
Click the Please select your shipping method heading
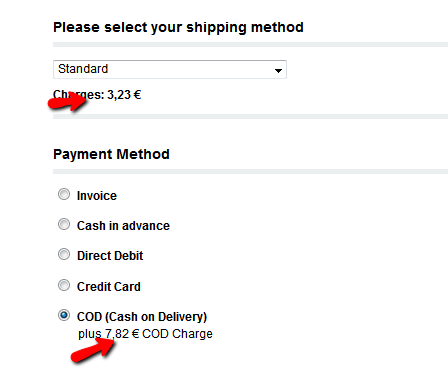click(x=178, y=27)
